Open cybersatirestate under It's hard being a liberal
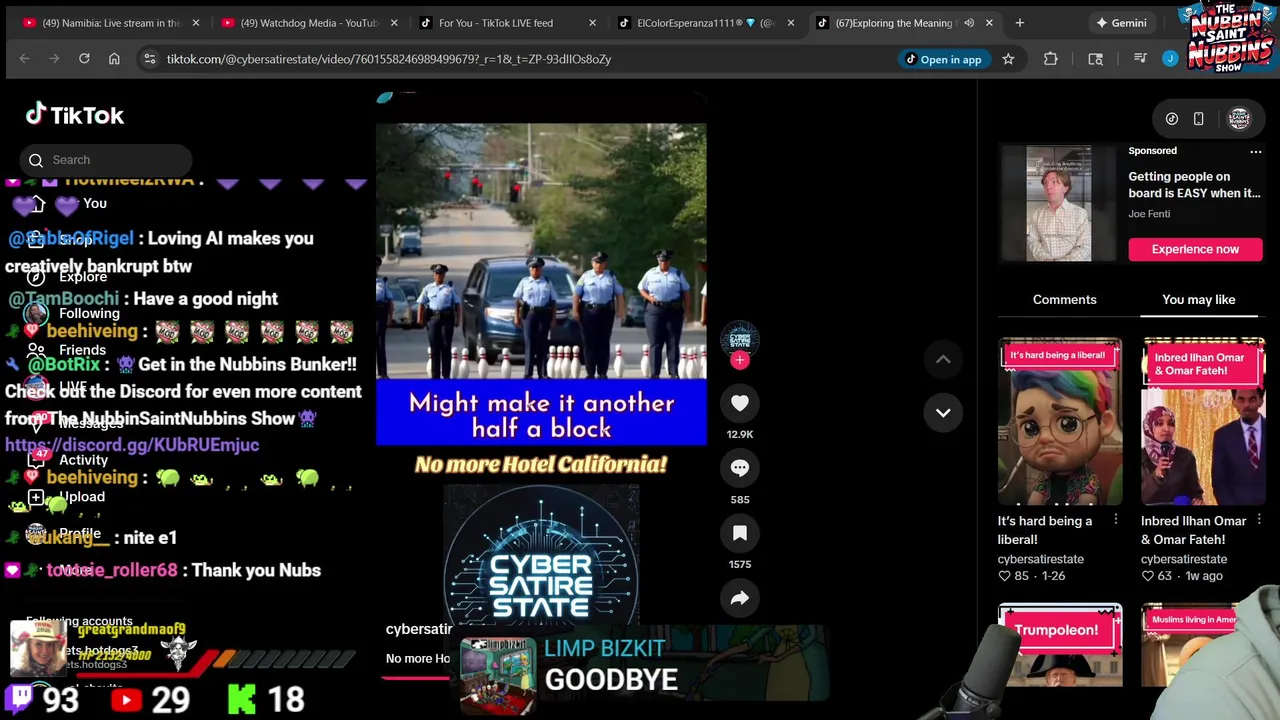The height and width of the screenshot is (720, 1280). pos(1040,559)
